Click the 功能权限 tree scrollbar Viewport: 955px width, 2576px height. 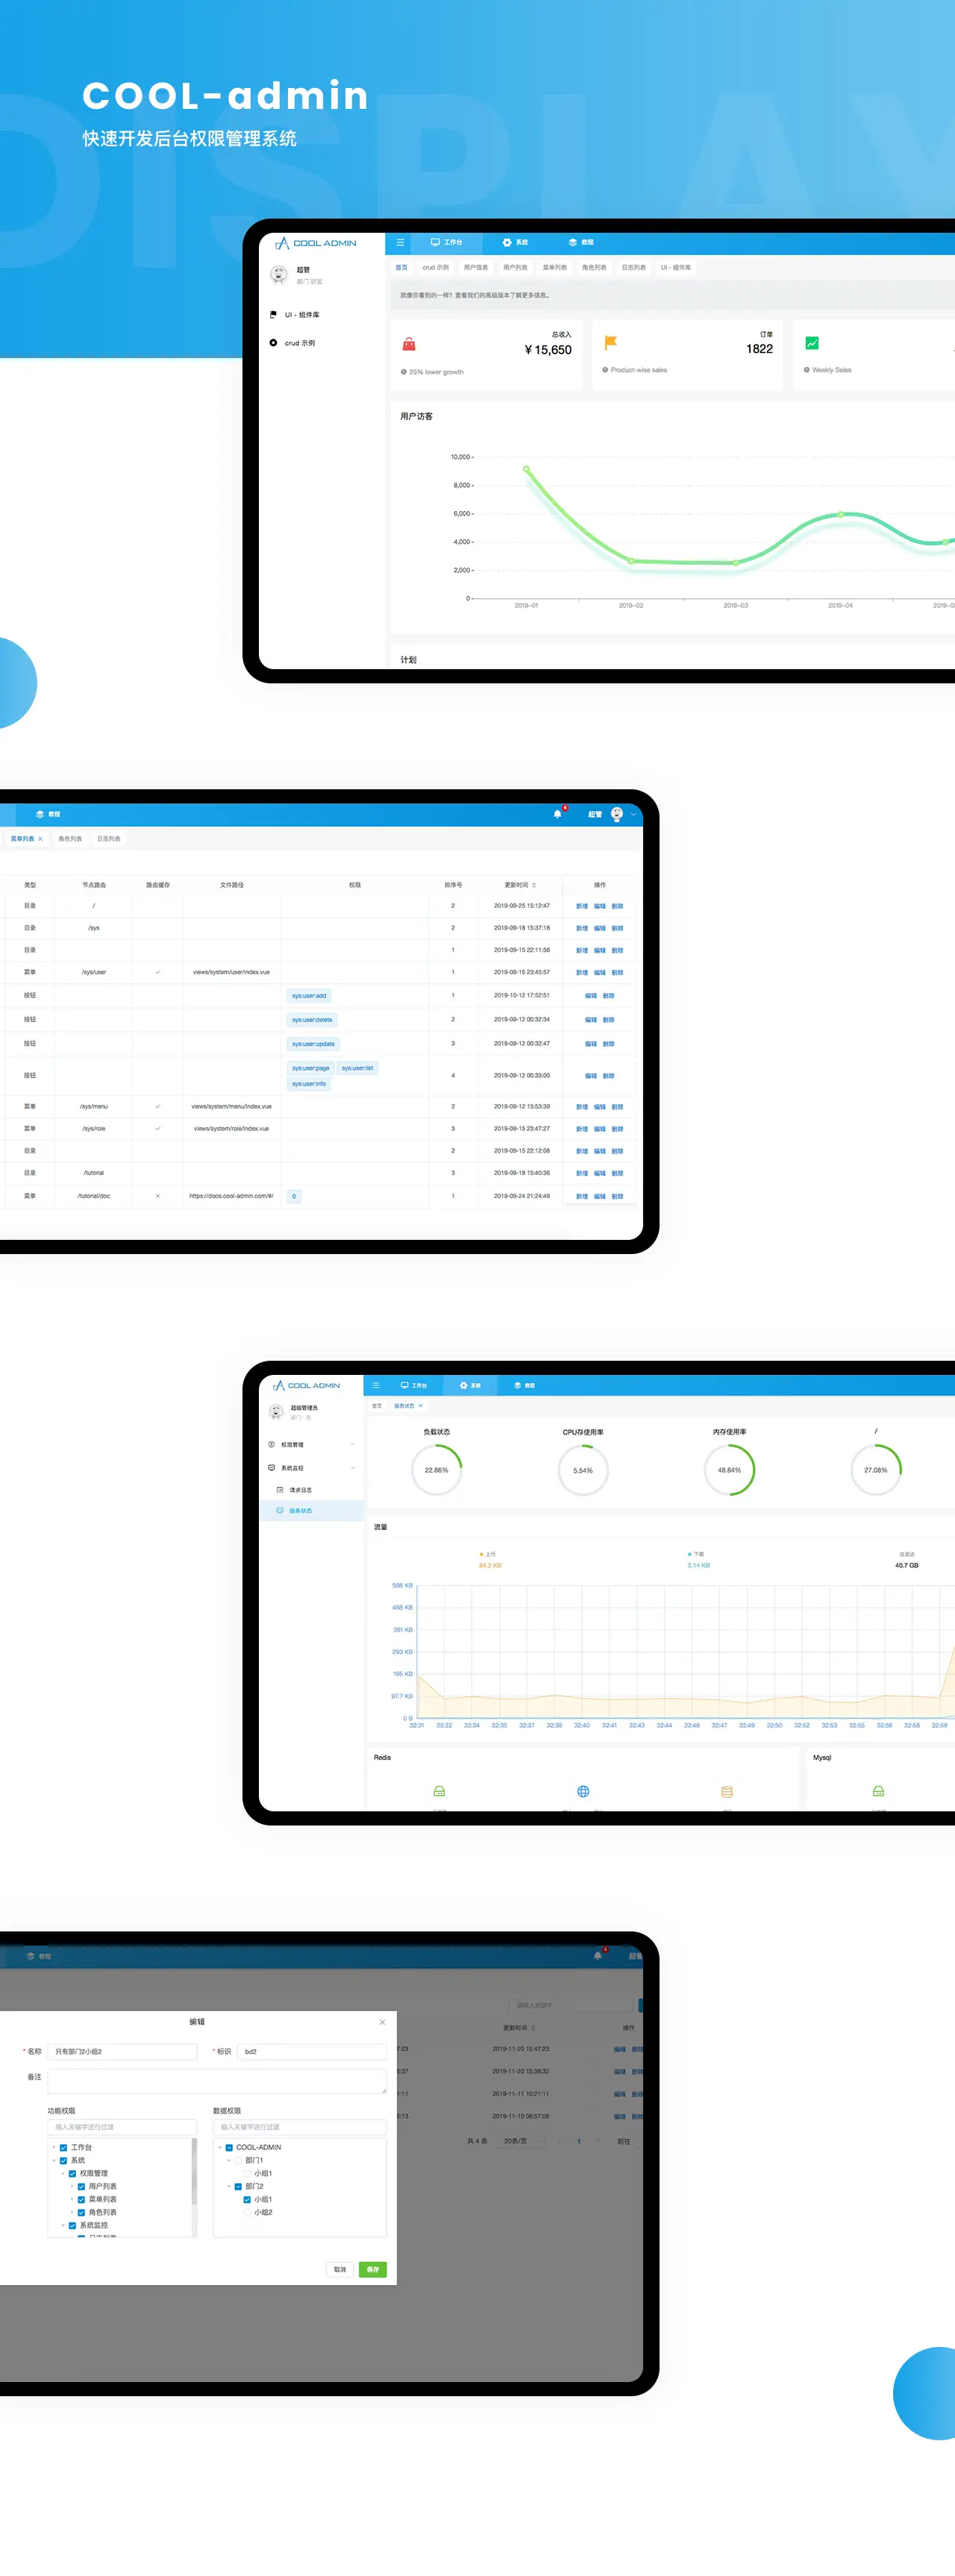click(x=194, y=2171)
